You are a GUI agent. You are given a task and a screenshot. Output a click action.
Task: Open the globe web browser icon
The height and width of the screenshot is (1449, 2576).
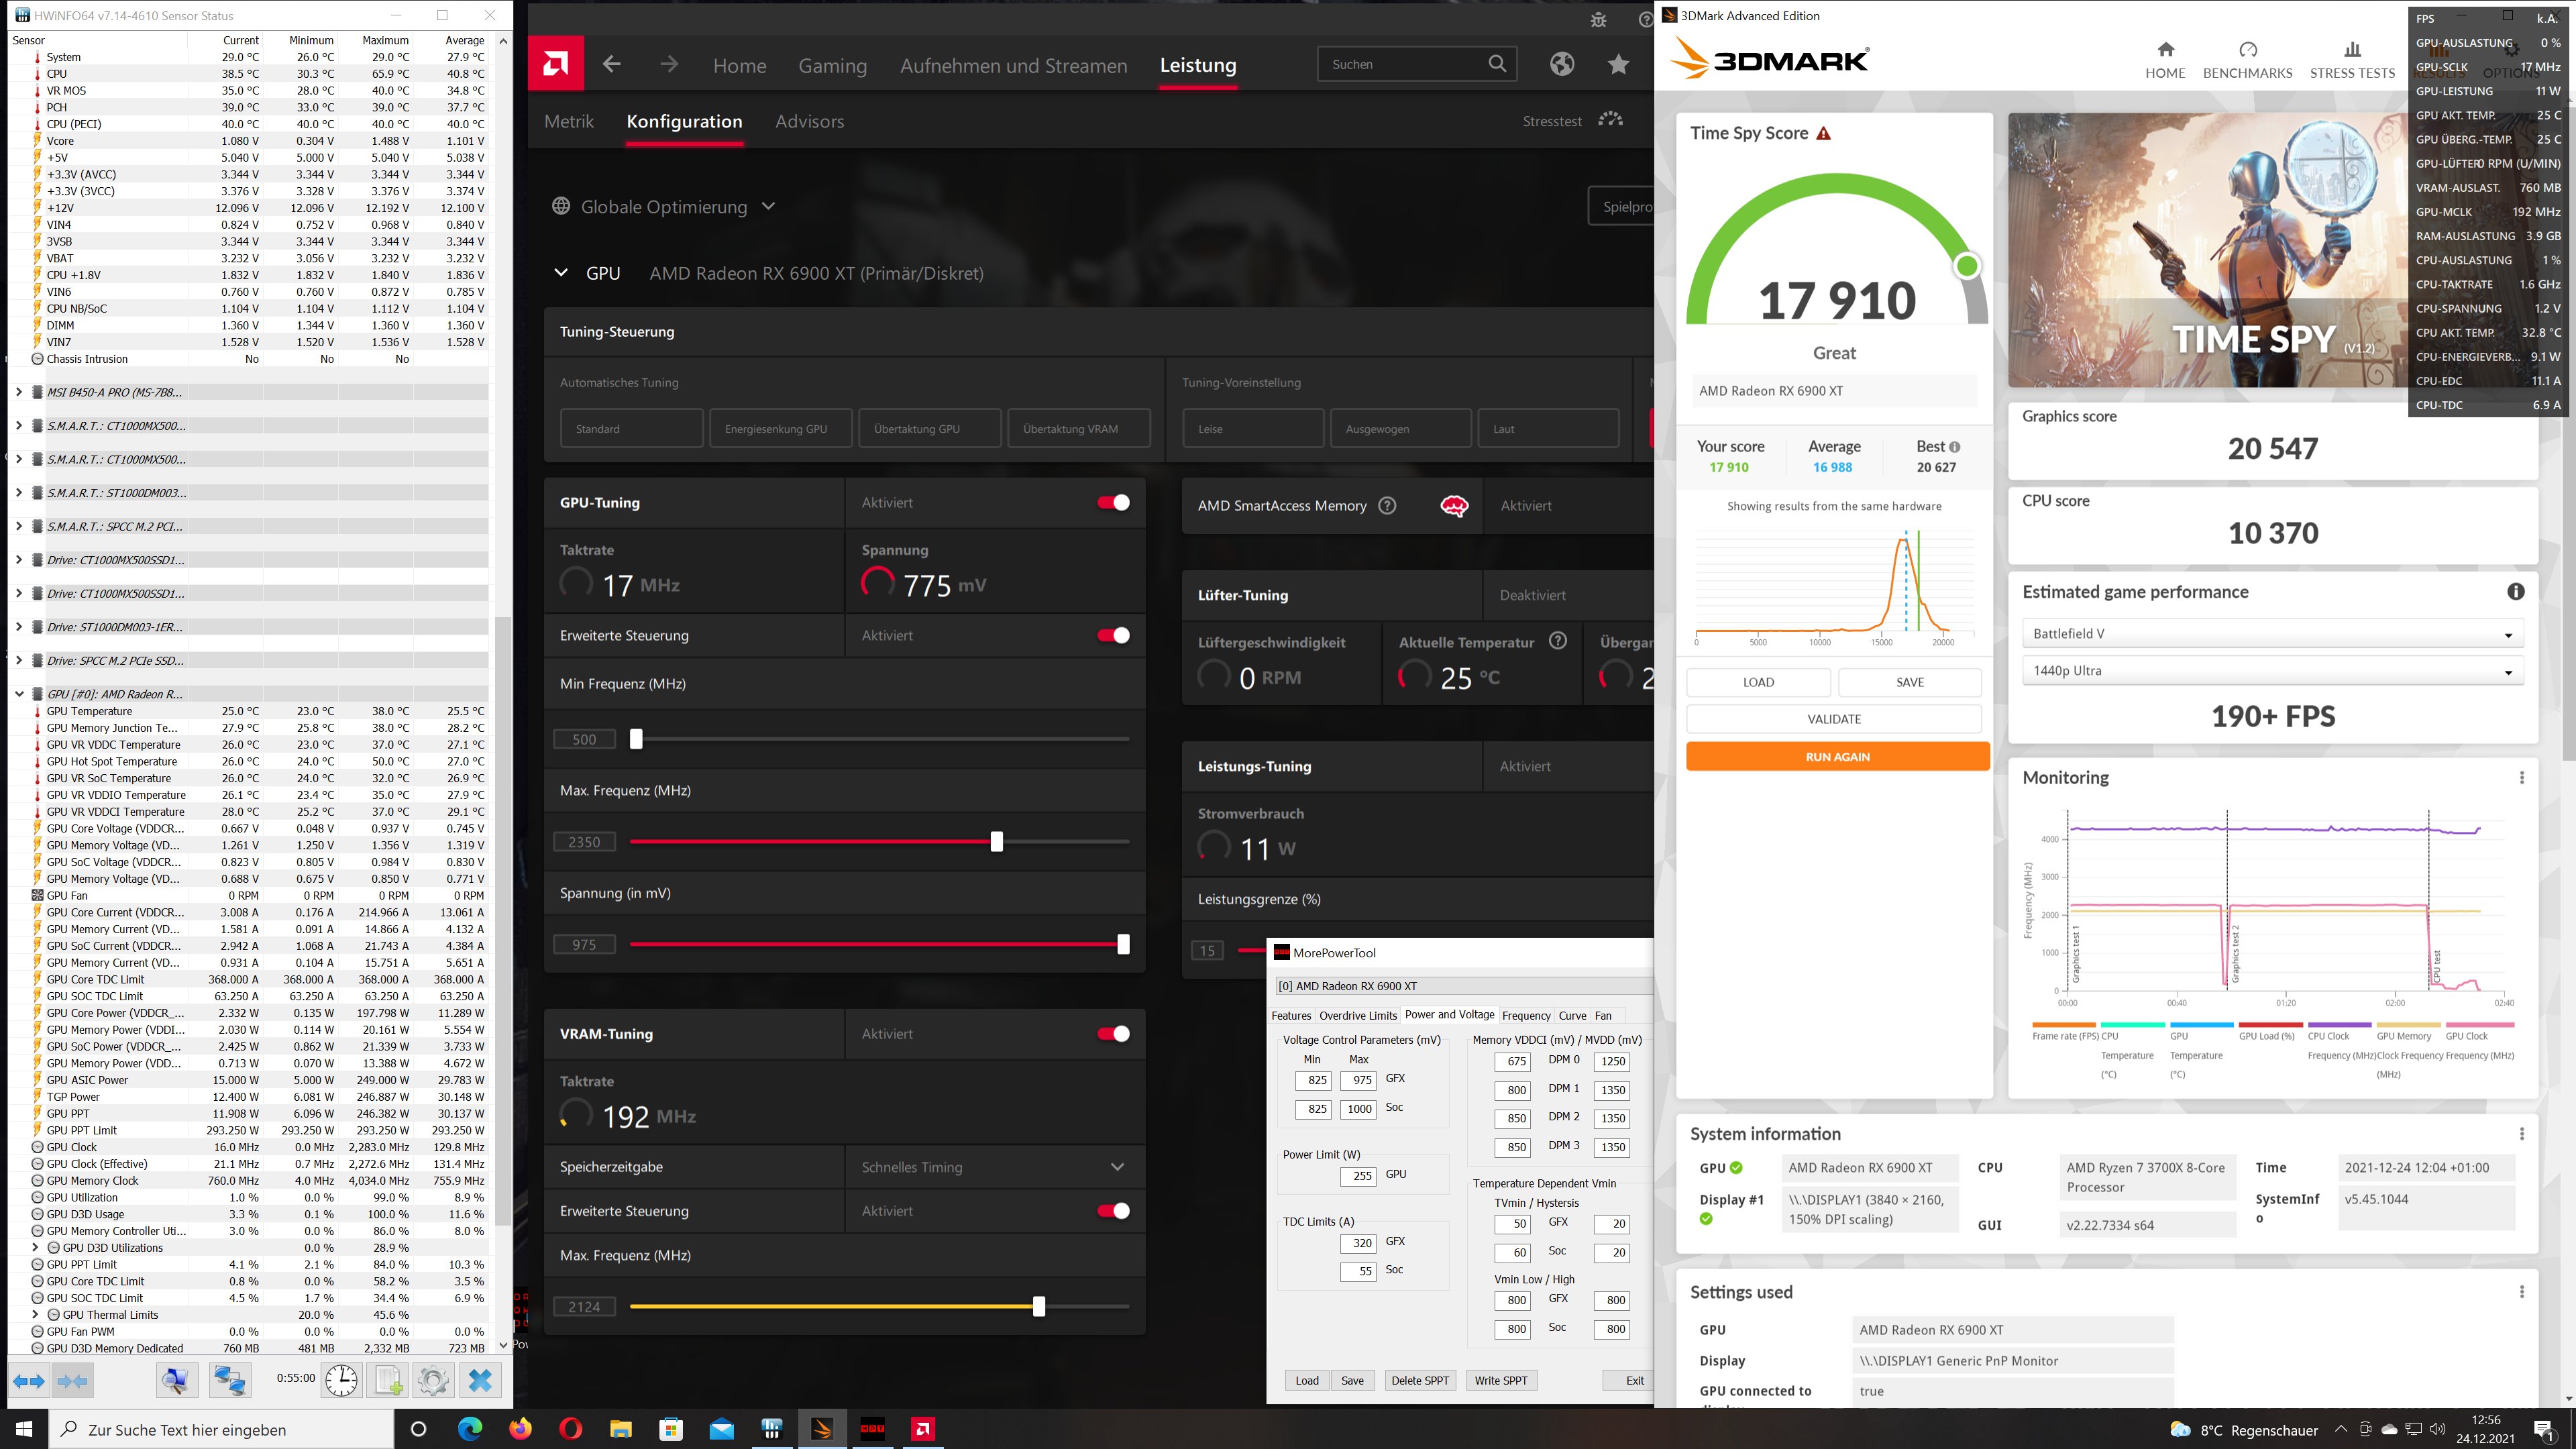1562,64
